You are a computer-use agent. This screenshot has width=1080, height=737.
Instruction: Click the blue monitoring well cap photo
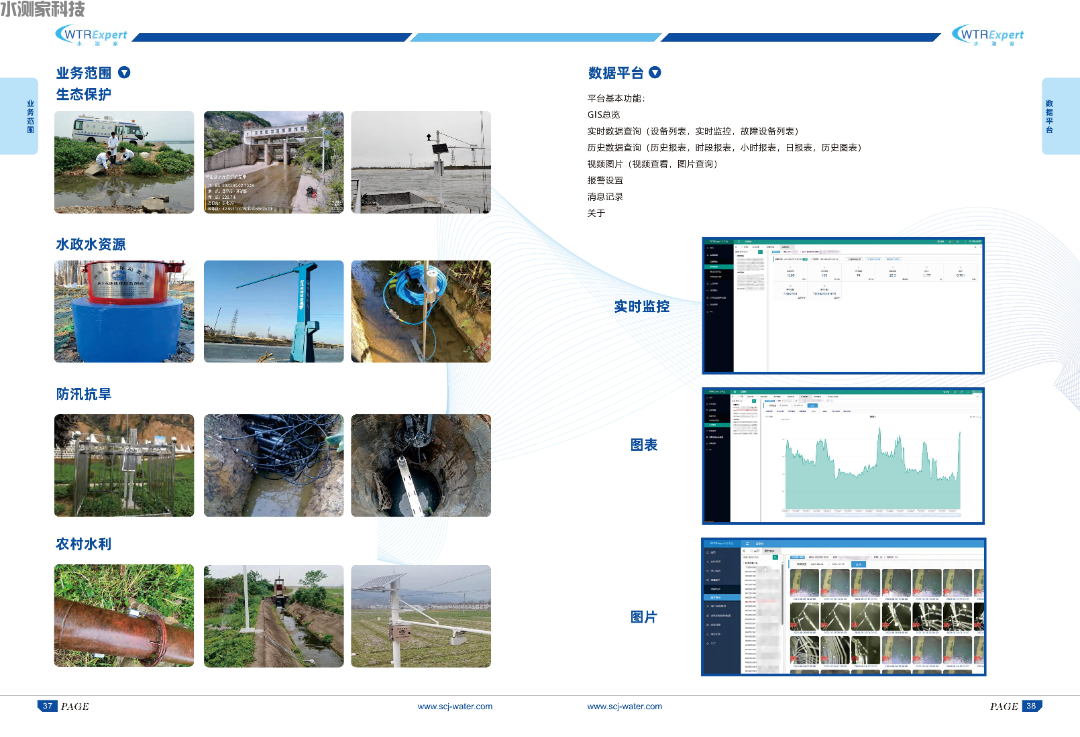tap(124, 311)
